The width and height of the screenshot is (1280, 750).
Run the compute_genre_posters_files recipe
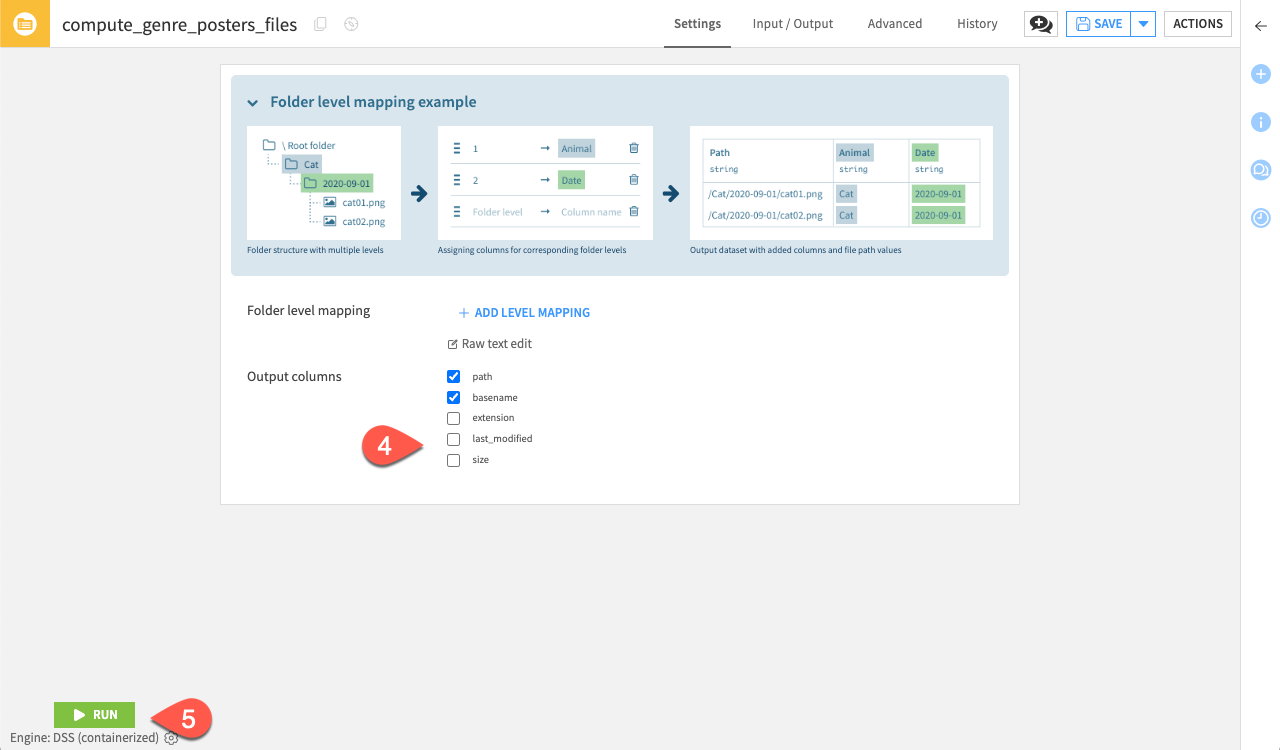click(x=94, y=714)
